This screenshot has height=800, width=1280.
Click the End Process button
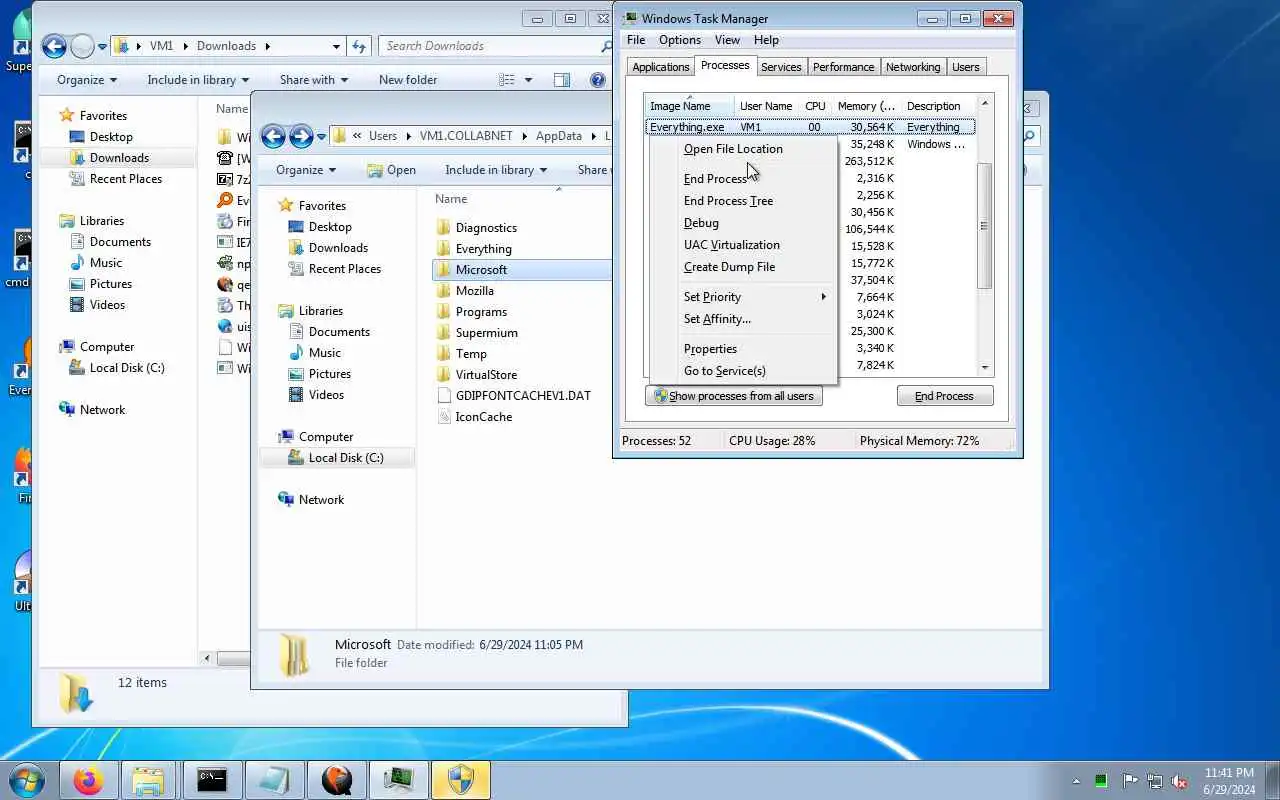coord(944,396)
